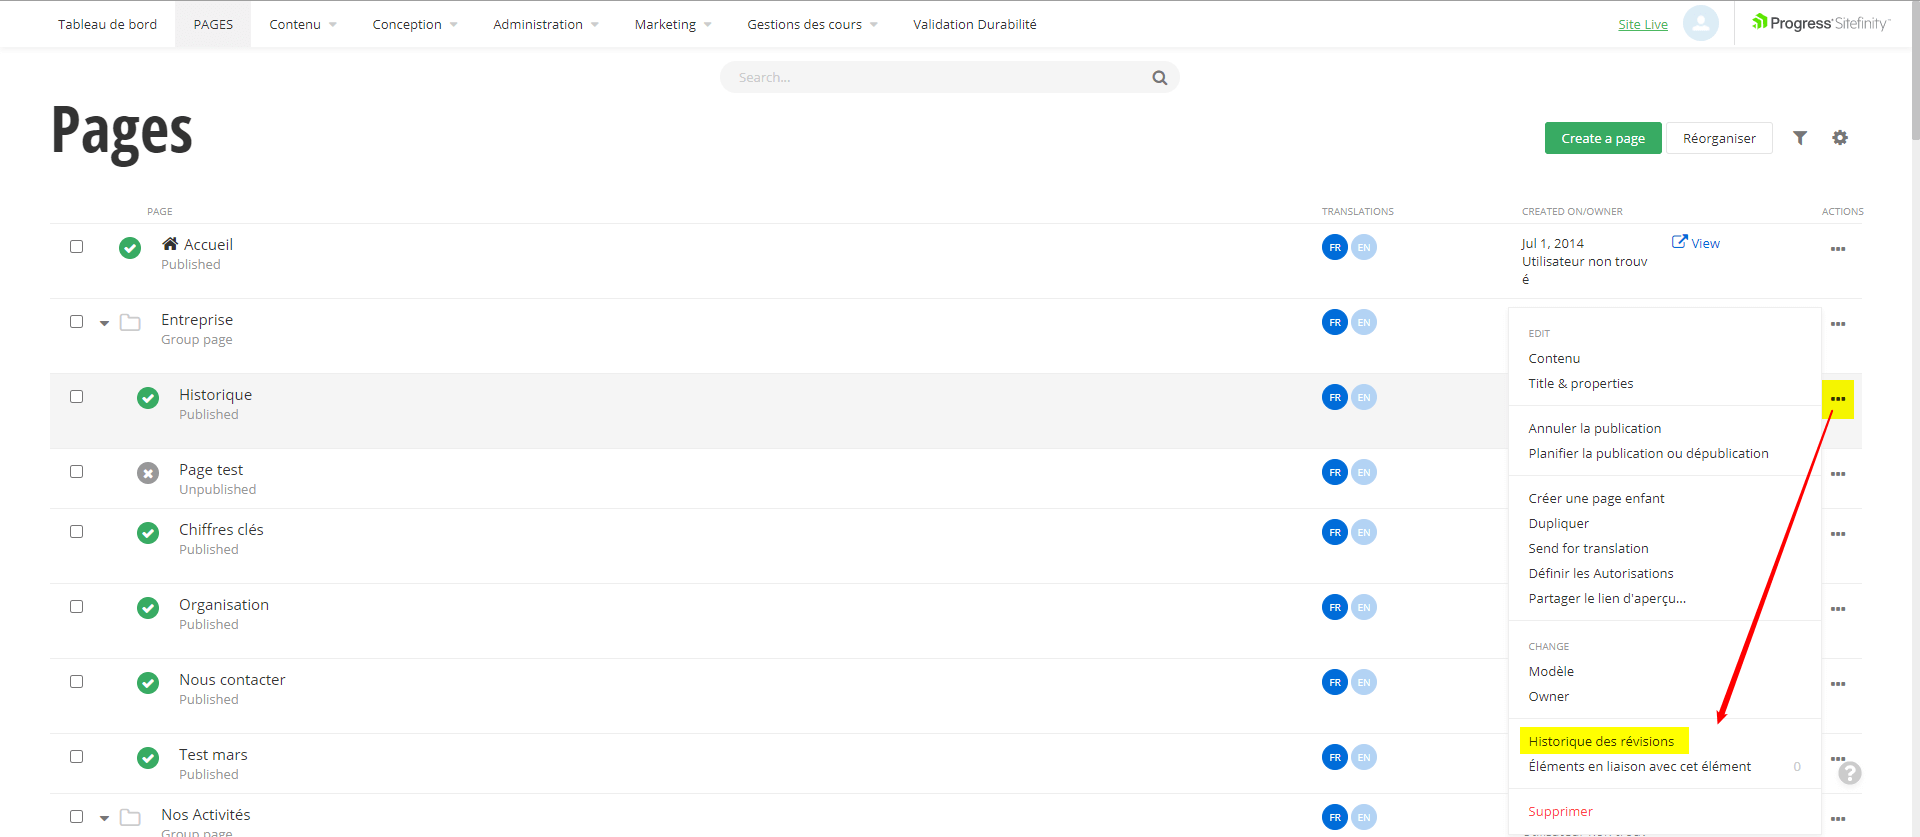Open the Administration dropdown menu
Viewport: 1920px width, 837px height.
point(545,24)
